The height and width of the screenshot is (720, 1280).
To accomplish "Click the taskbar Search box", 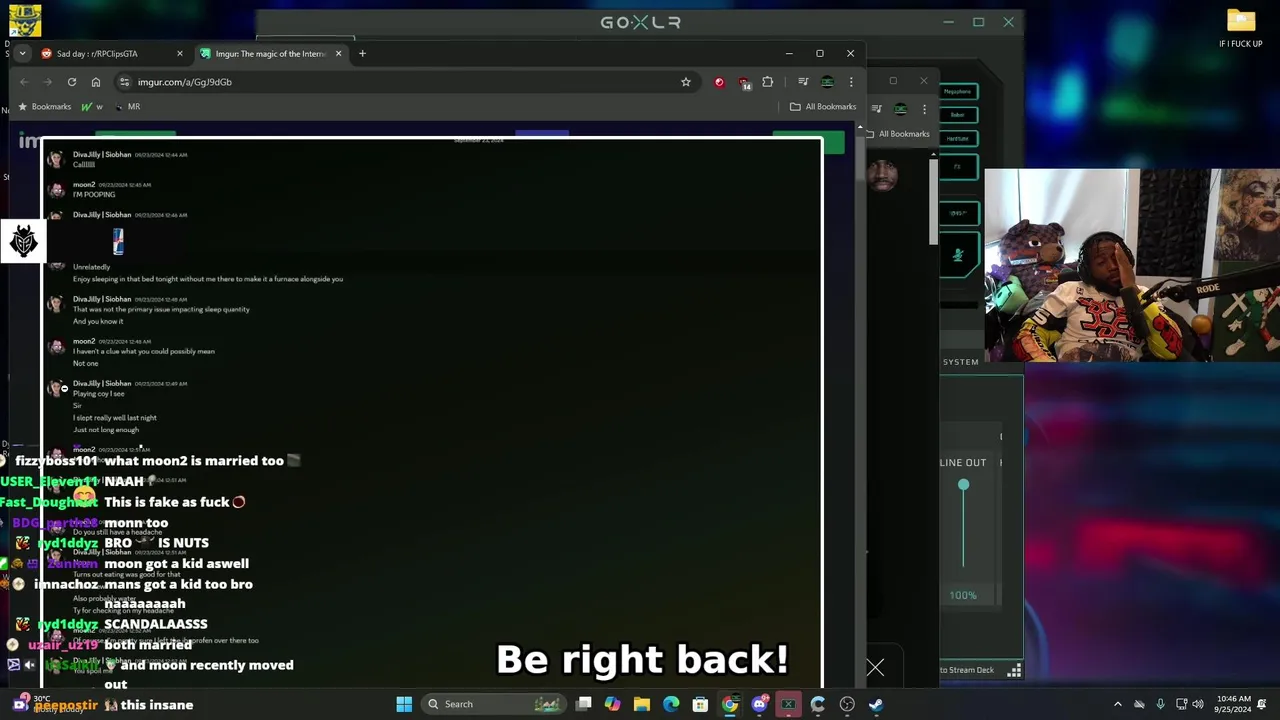I will [492, 704].
